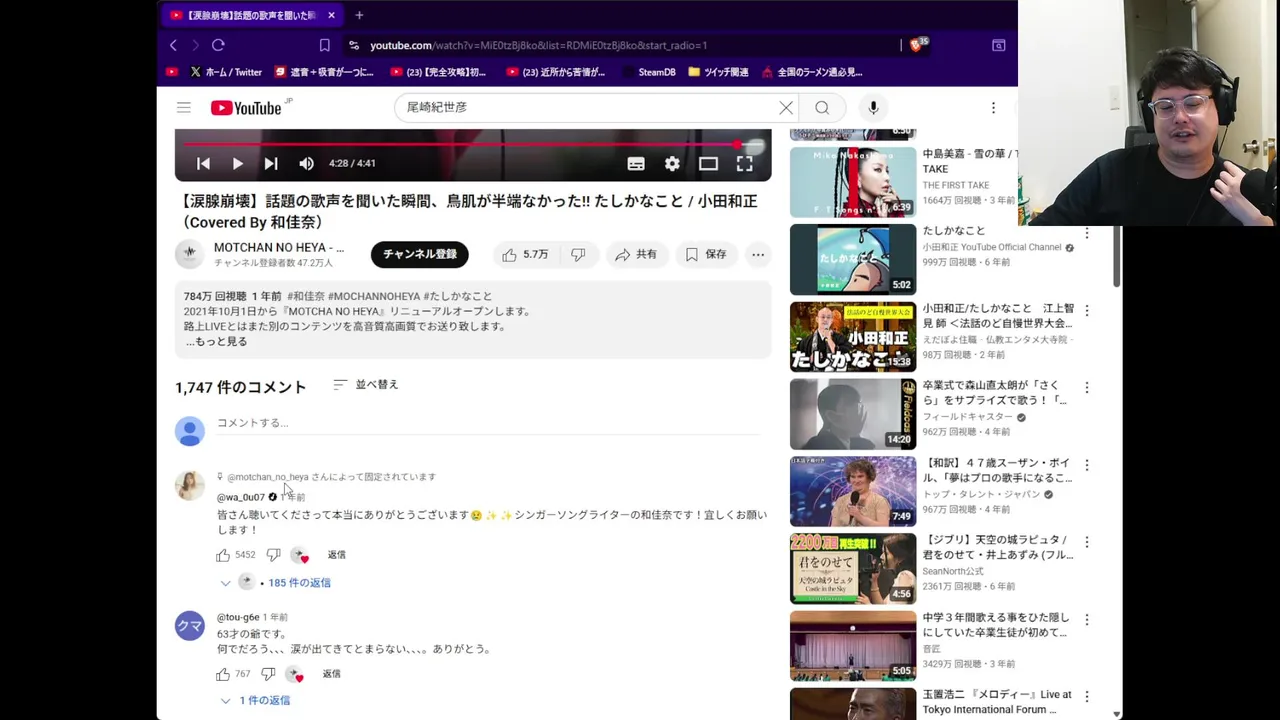This screenshot has height=720, width=1280.
Task: Dislike the video under the title
Action: tap(578, 254)
